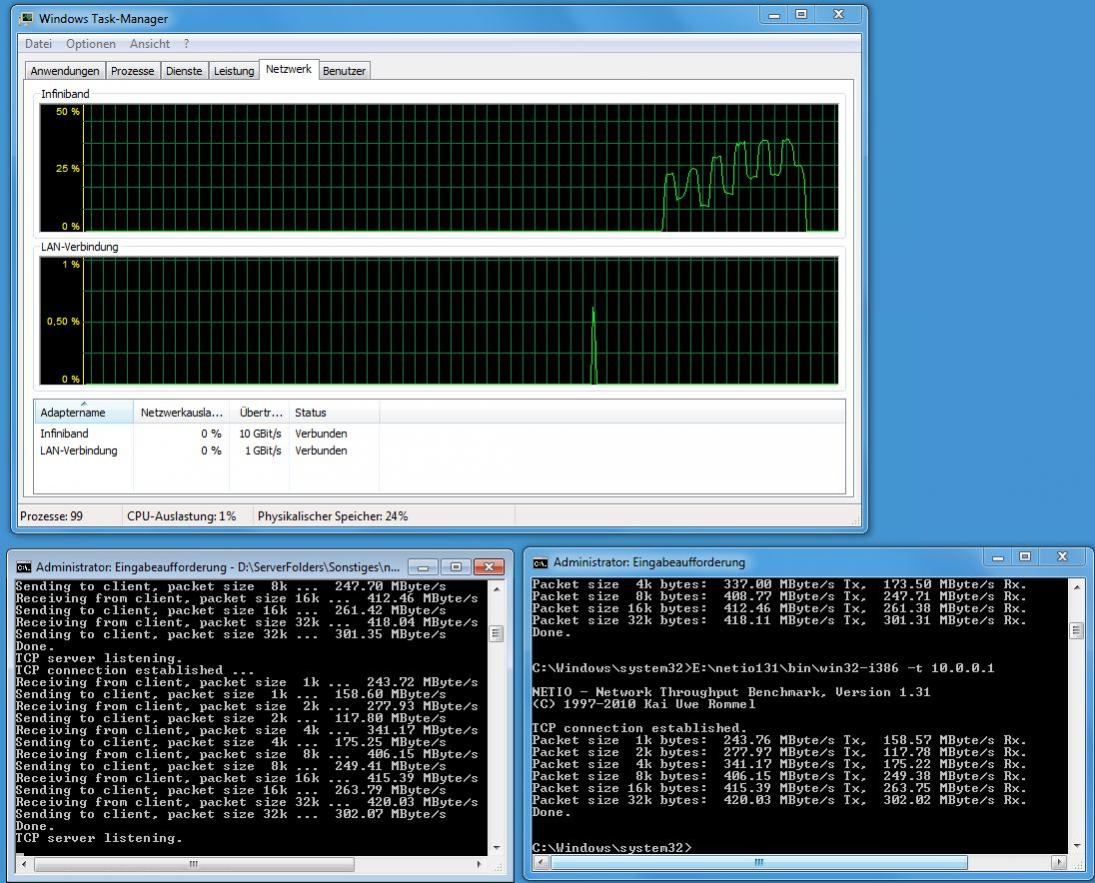Image resolution: width=1095 pixels, height=883 pixels.
Task: Click vertical scrollbar thumb in left prompt
Action: pos(496,634)
